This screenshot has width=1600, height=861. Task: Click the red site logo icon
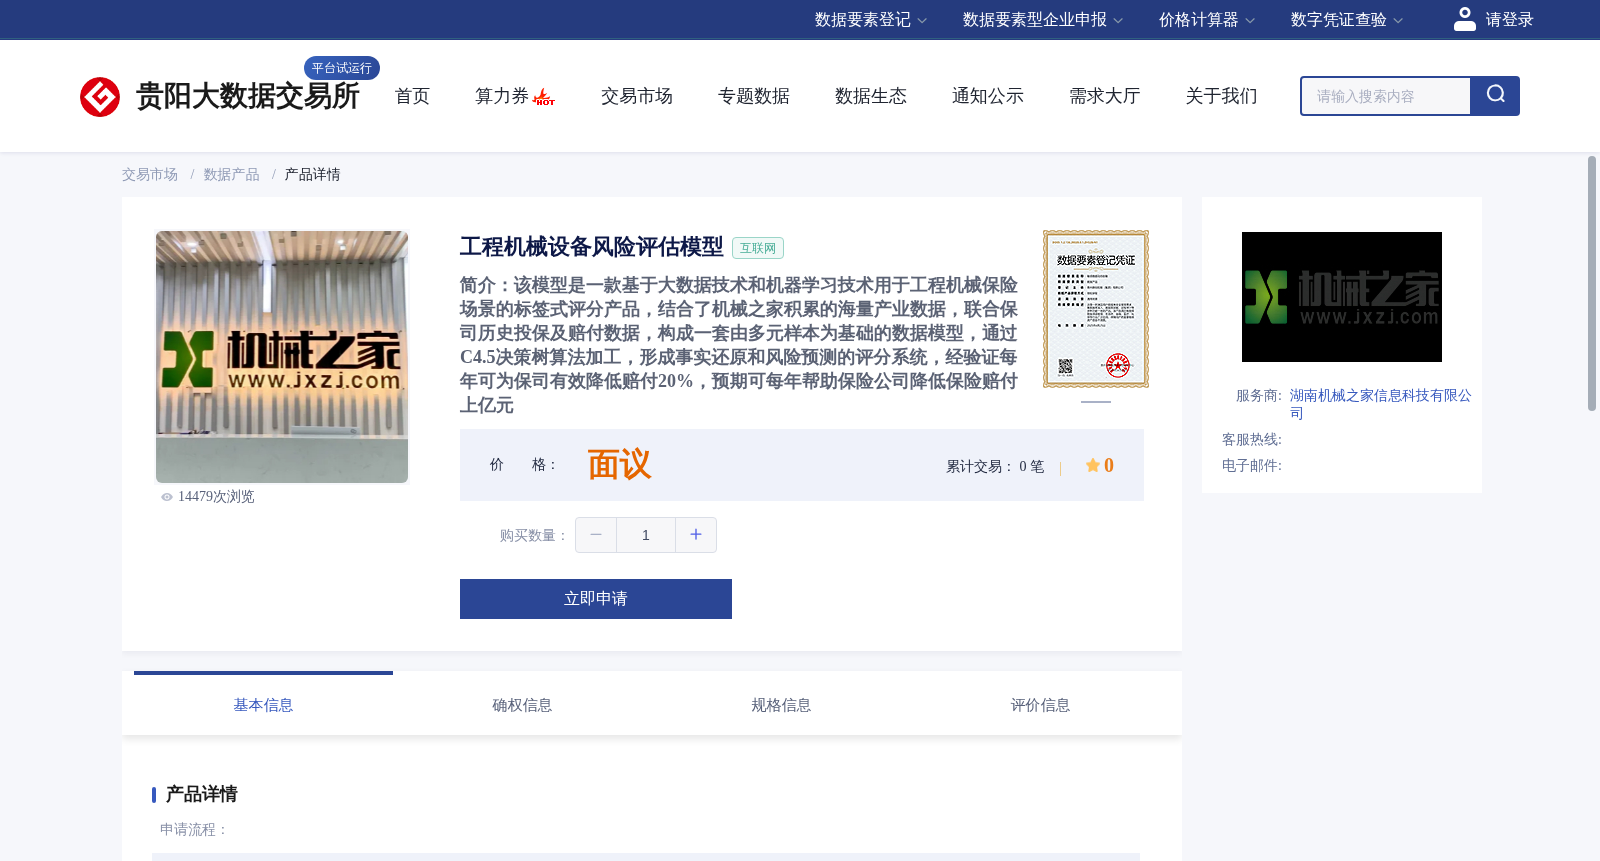100,97
